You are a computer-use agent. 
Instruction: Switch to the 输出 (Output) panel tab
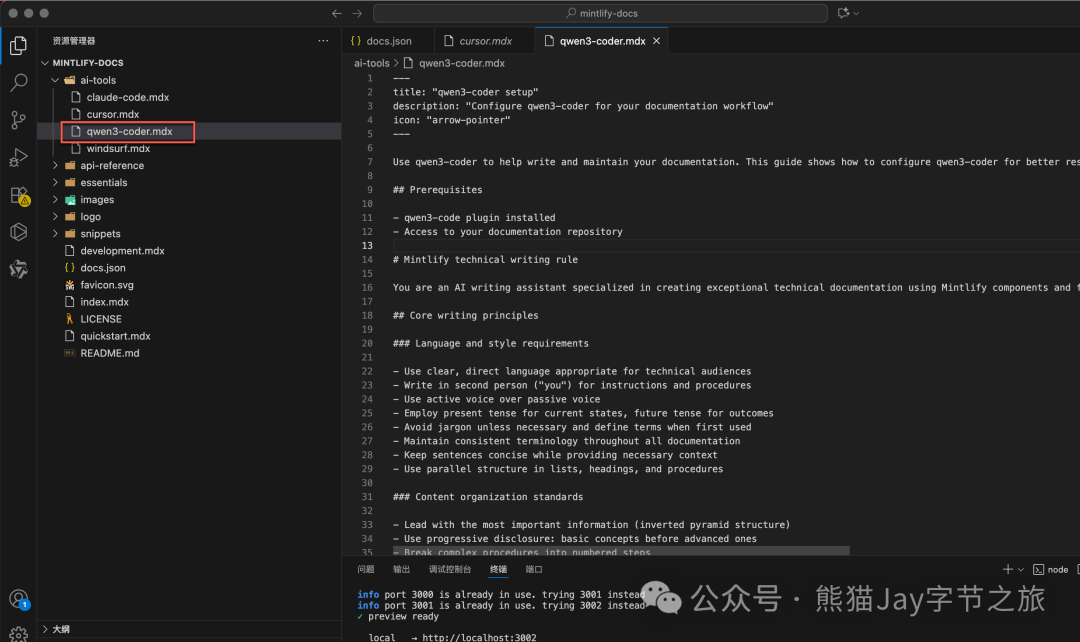401,569
